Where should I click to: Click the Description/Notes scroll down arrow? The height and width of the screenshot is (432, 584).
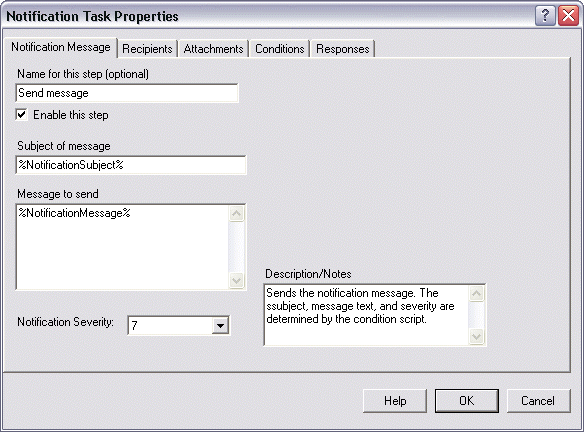point(476,337)
